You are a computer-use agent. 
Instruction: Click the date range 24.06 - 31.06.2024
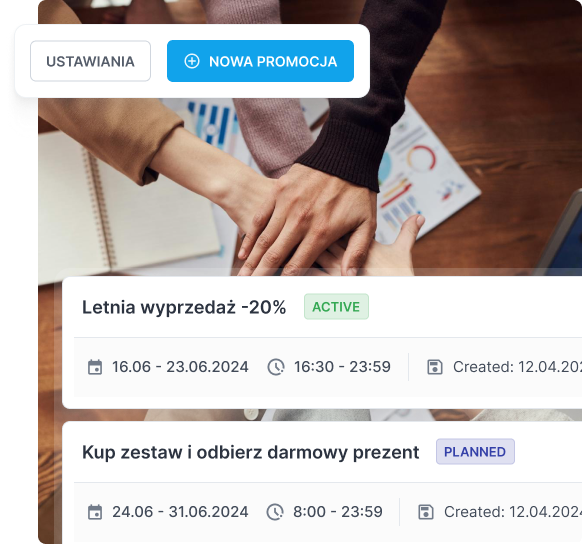click(x=180, y=512)
